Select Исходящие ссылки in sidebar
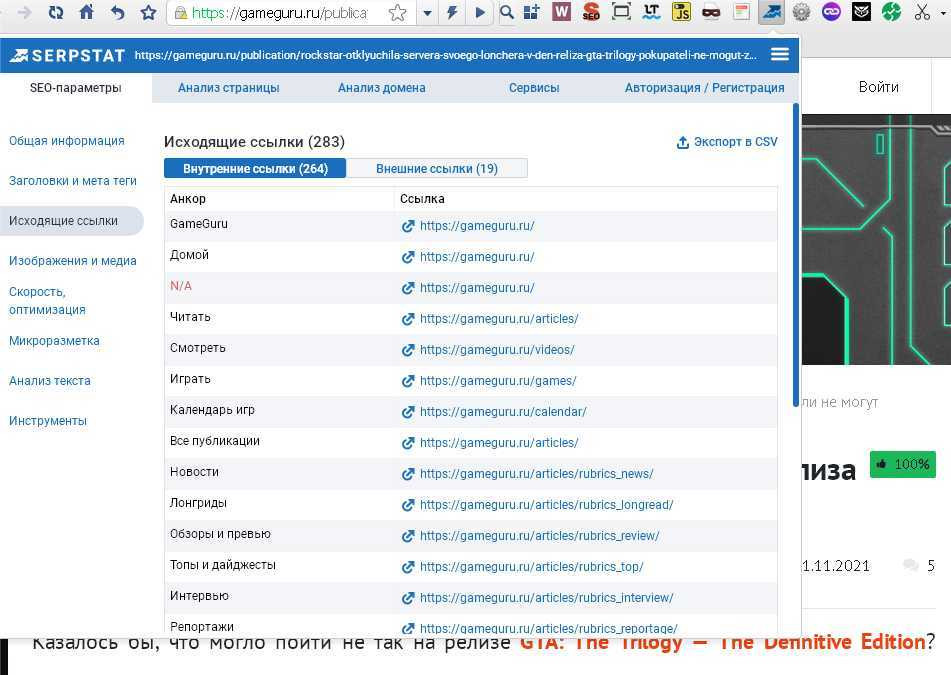This screenshot has width=951, height=675. point(72,221)
